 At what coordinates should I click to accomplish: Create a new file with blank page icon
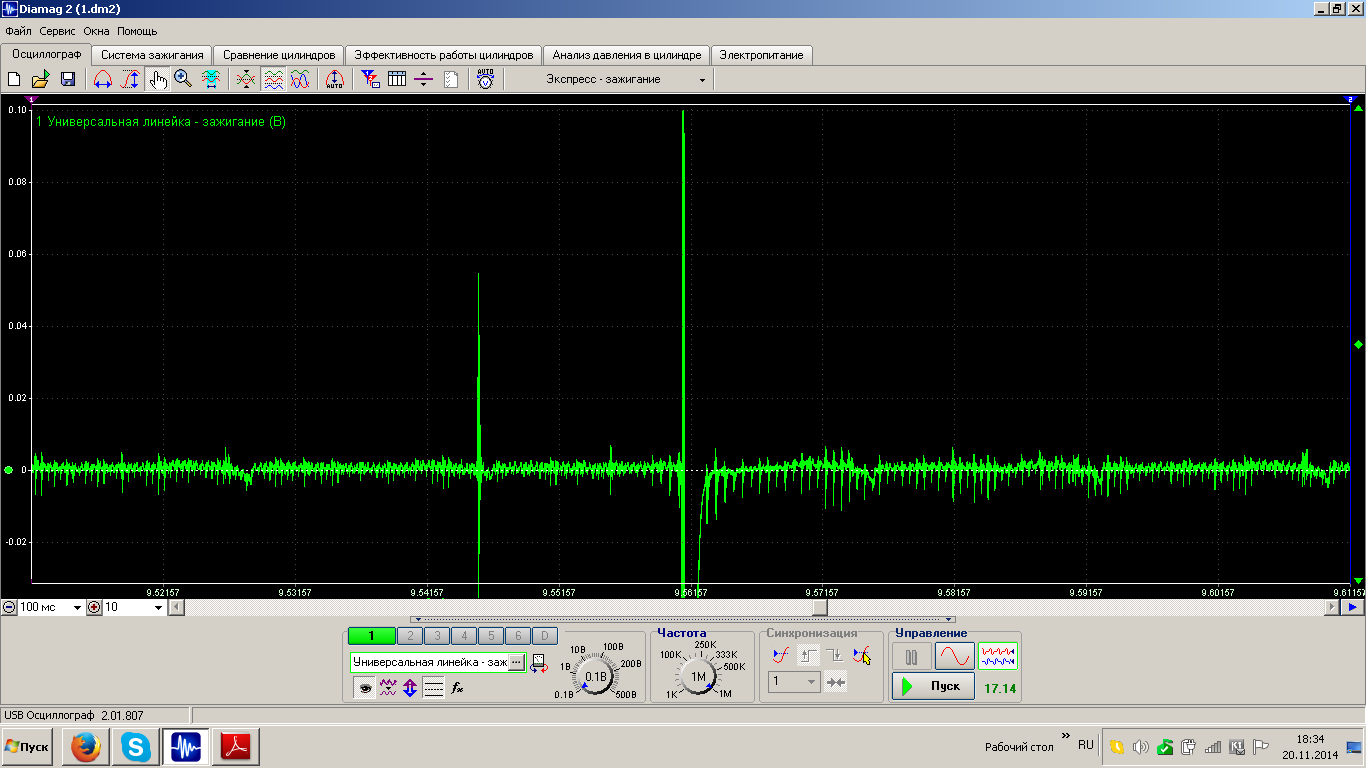(14, 79)
